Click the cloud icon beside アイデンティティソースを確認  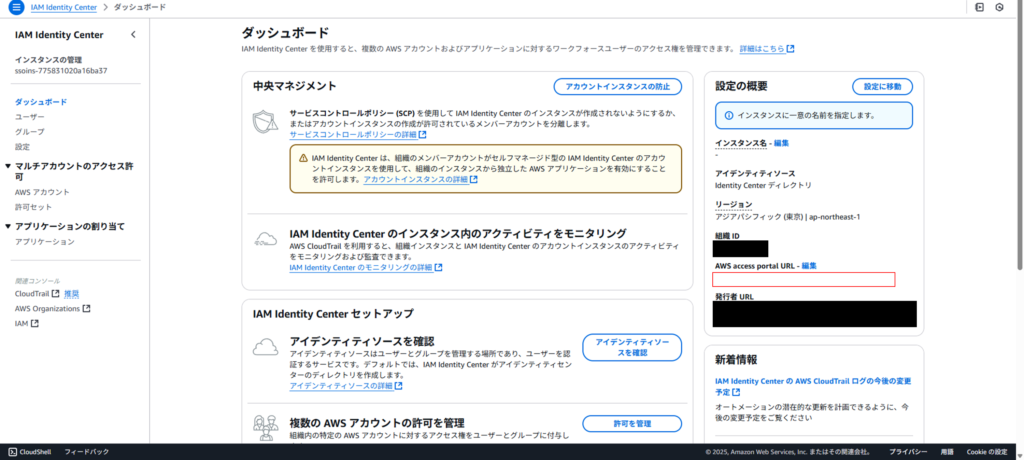click(x=265, y=347)
